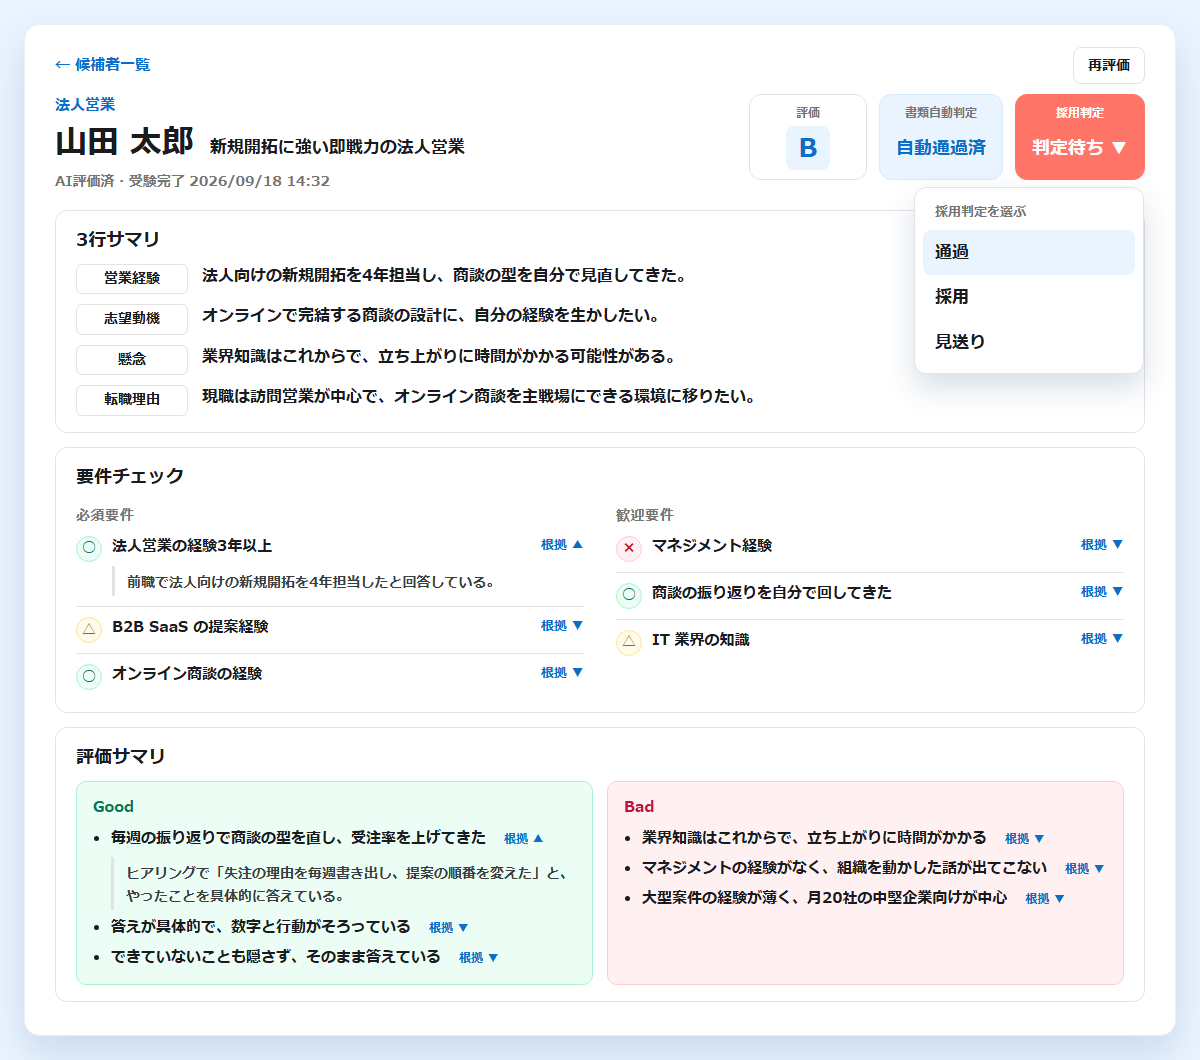Click the 自動通過済 status card
The width and height of the screenshot is (1200, 1060).
[x=940, y=137]
